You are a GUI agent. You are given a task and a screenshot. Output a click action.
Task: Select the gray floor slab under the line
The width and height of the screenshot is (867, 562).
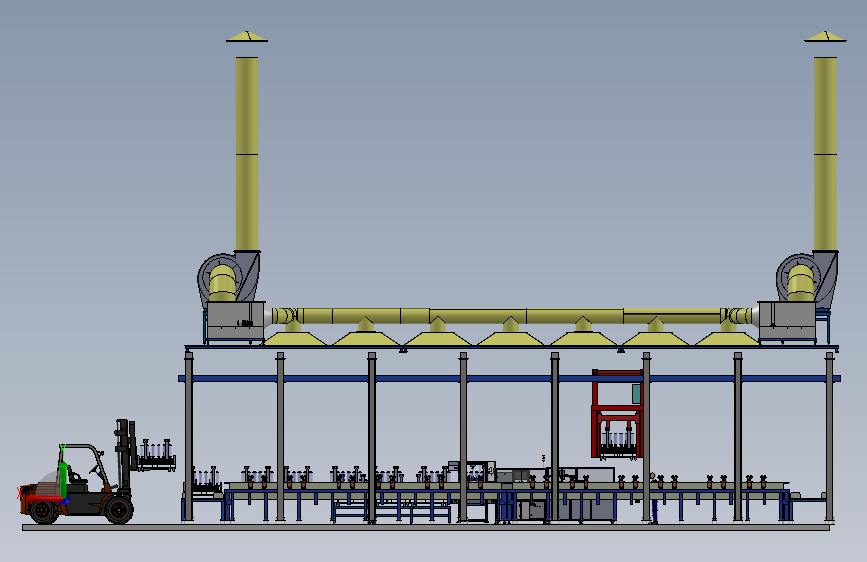click(426, 528)
